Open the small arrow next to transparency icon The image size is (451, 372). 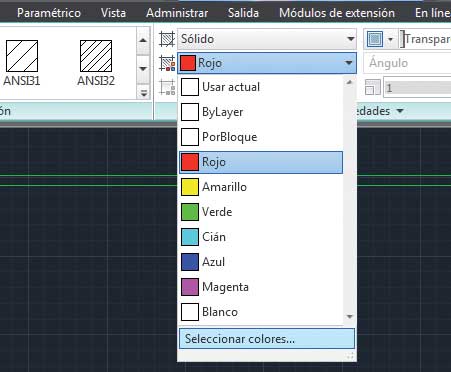pyautogui.click(x=390, y=39)
